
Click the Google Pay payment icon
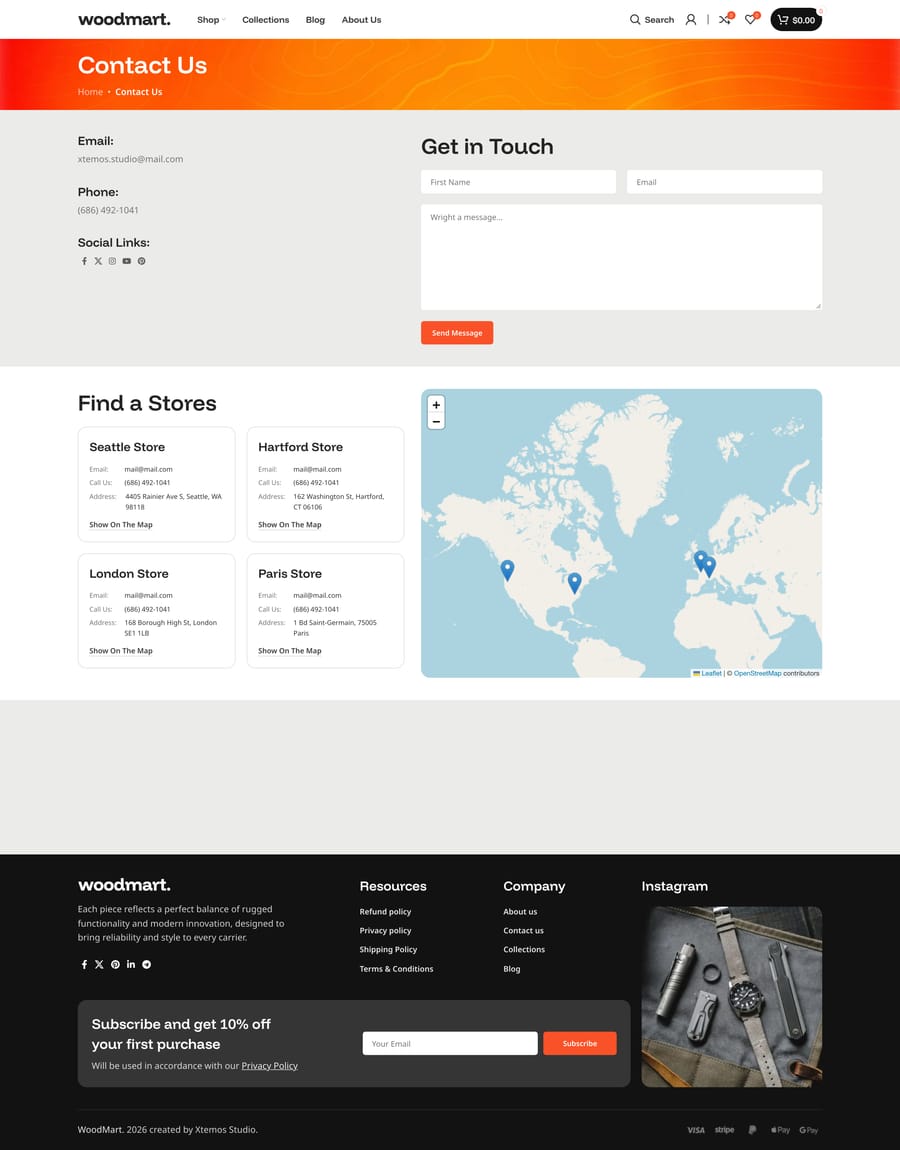click(x=808, y=1130)
